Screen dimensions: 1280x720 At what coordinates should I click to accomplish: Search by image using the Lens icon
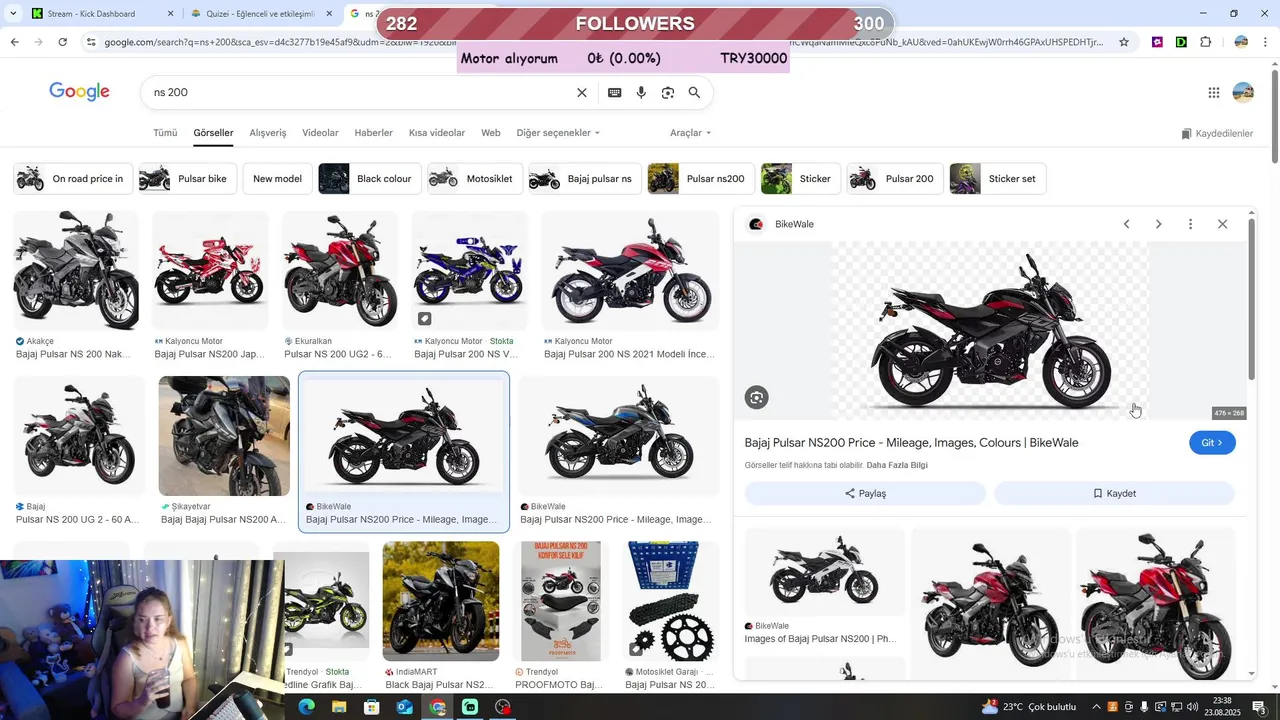[x=668, y=93]
